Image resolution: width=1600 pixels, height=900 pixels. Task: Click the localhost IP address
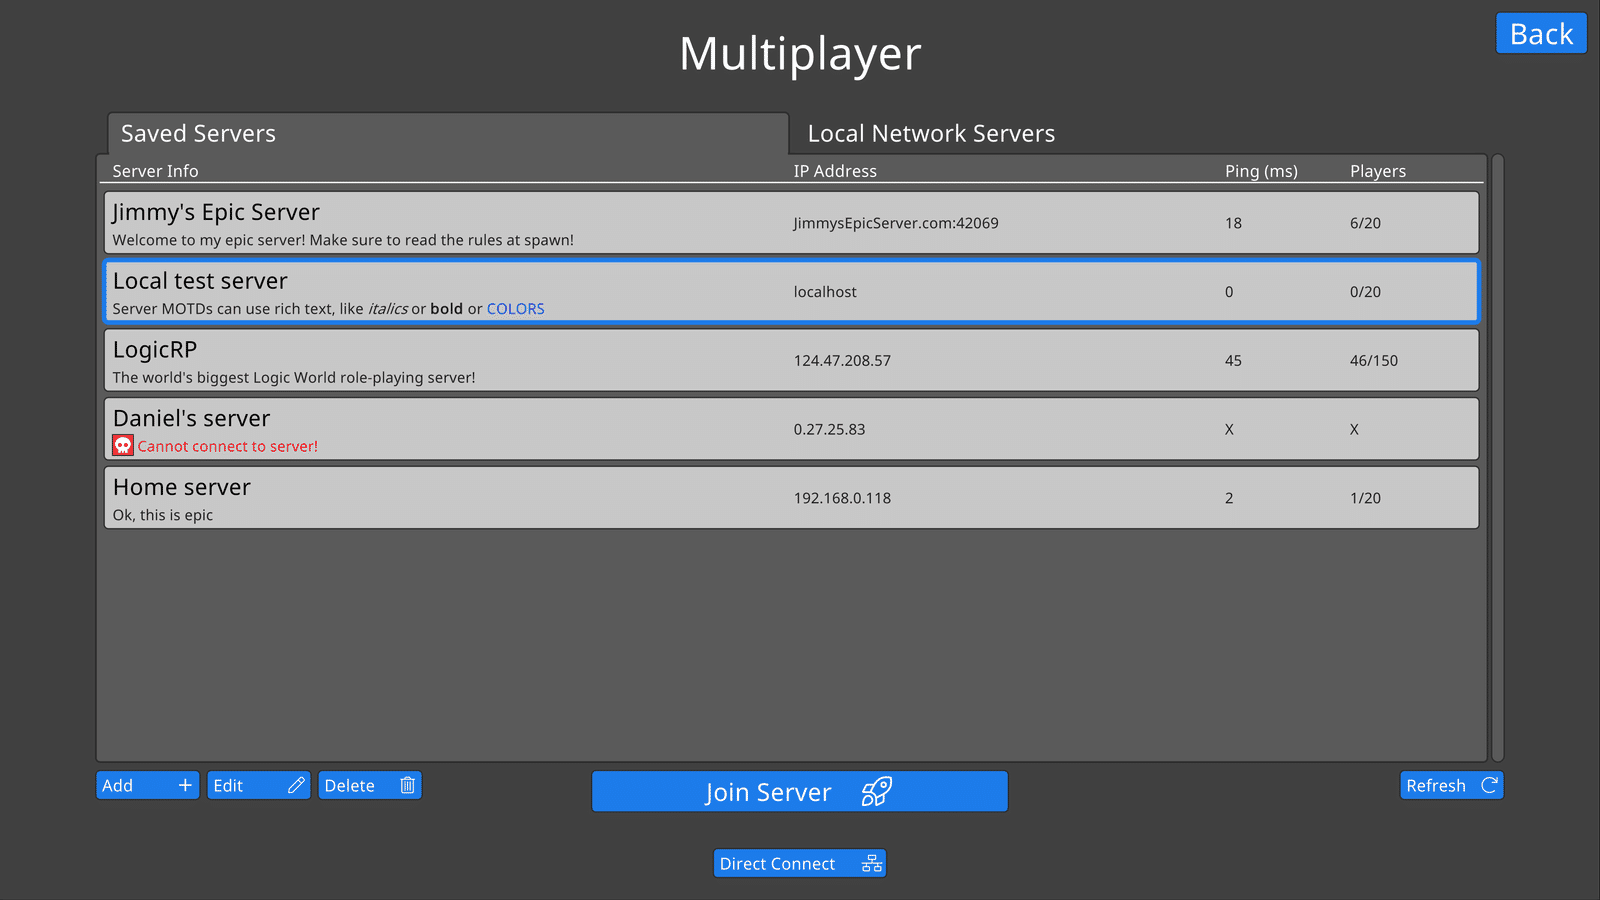[825, 292]
